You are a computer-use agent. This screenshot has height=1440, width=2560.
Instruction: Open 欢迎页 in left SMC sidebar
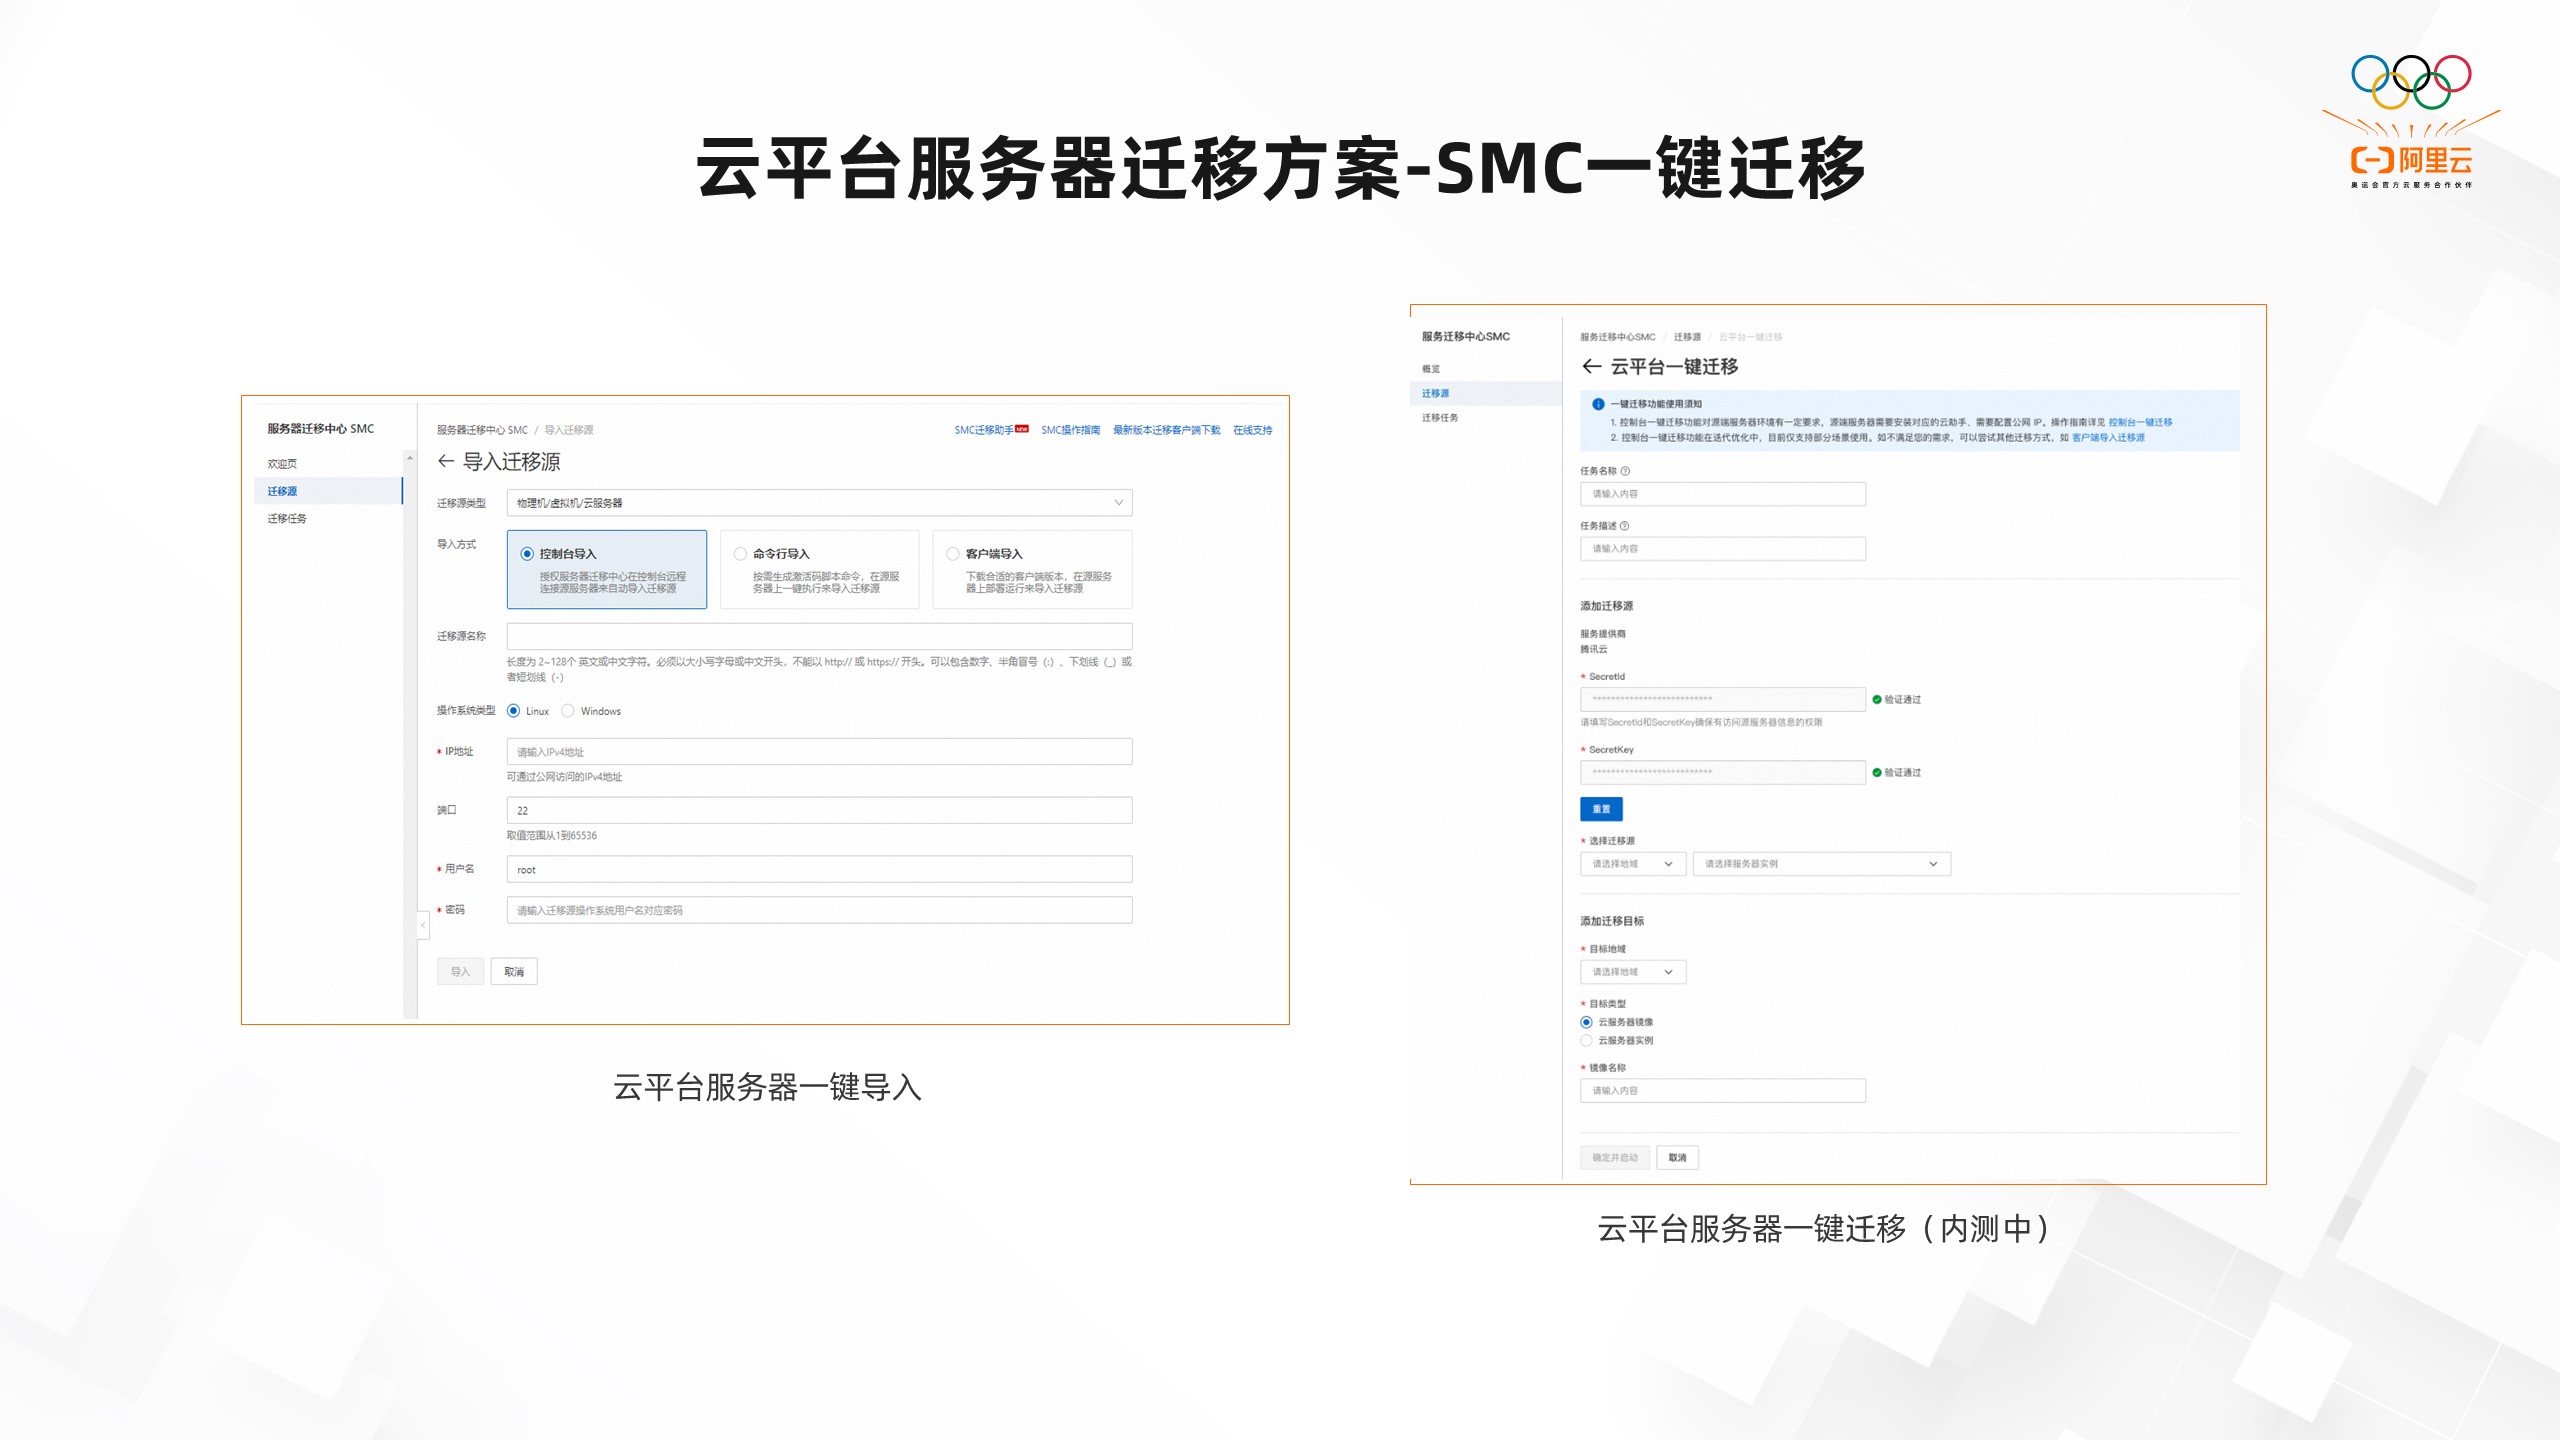(282, 464)
